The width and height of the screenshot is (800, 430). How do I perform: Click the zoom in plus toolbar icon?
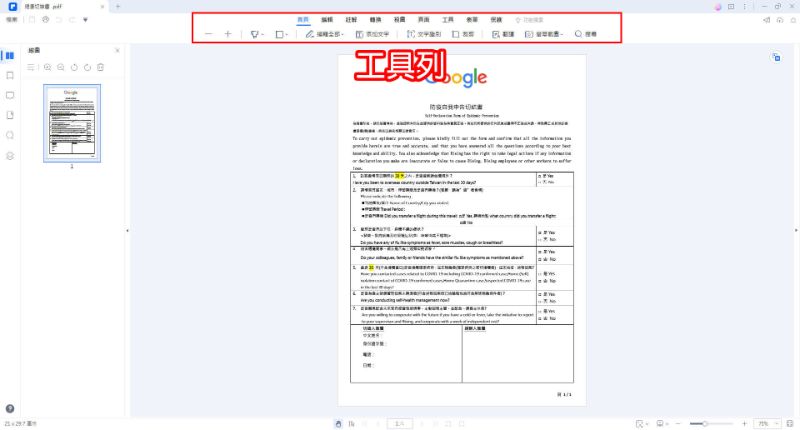(228, 34)
